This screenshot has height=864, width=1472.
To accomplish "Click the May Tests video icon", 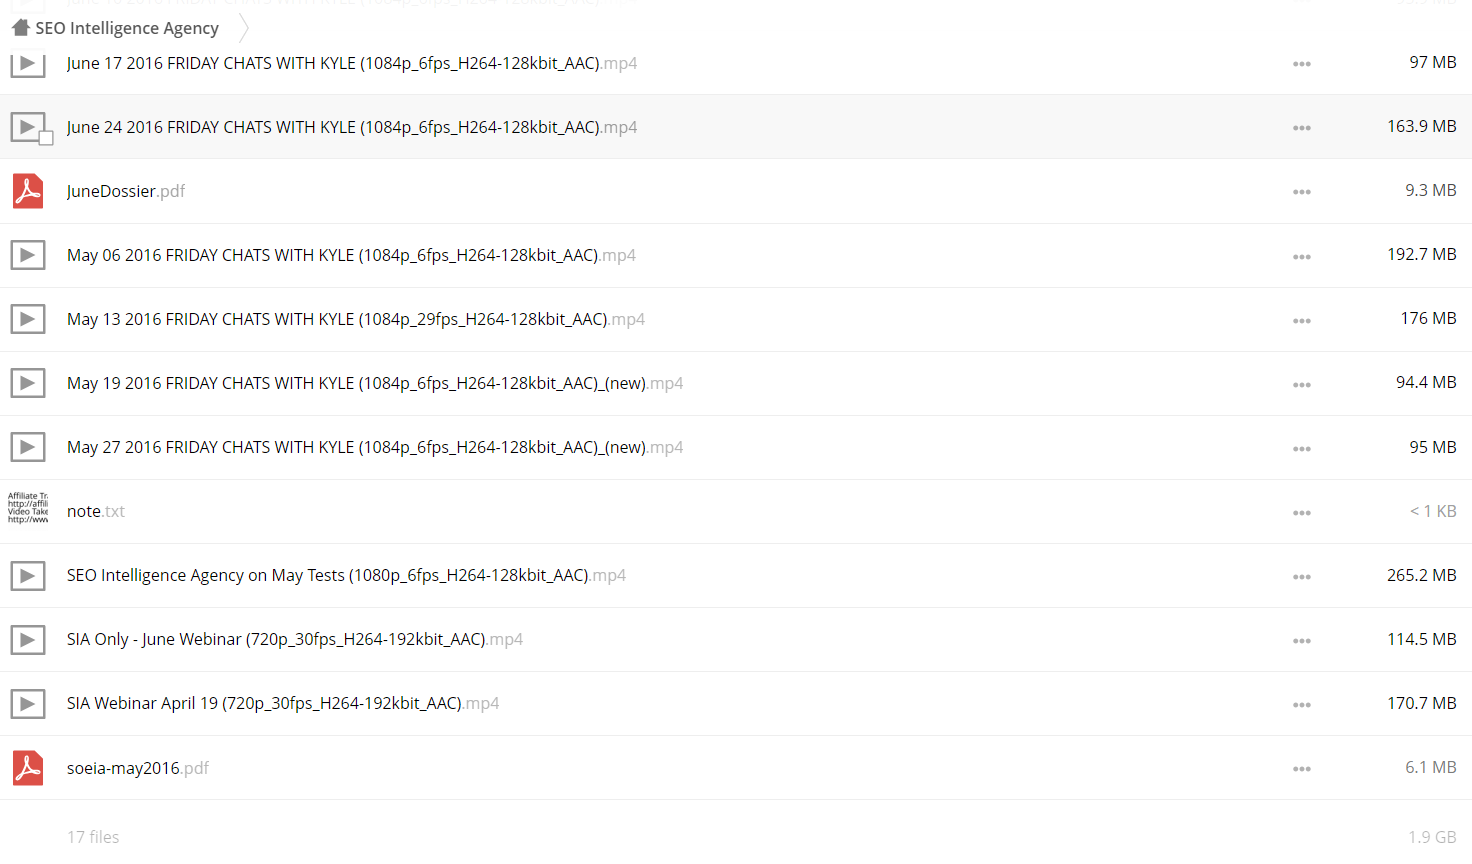I will click(28, 576).
